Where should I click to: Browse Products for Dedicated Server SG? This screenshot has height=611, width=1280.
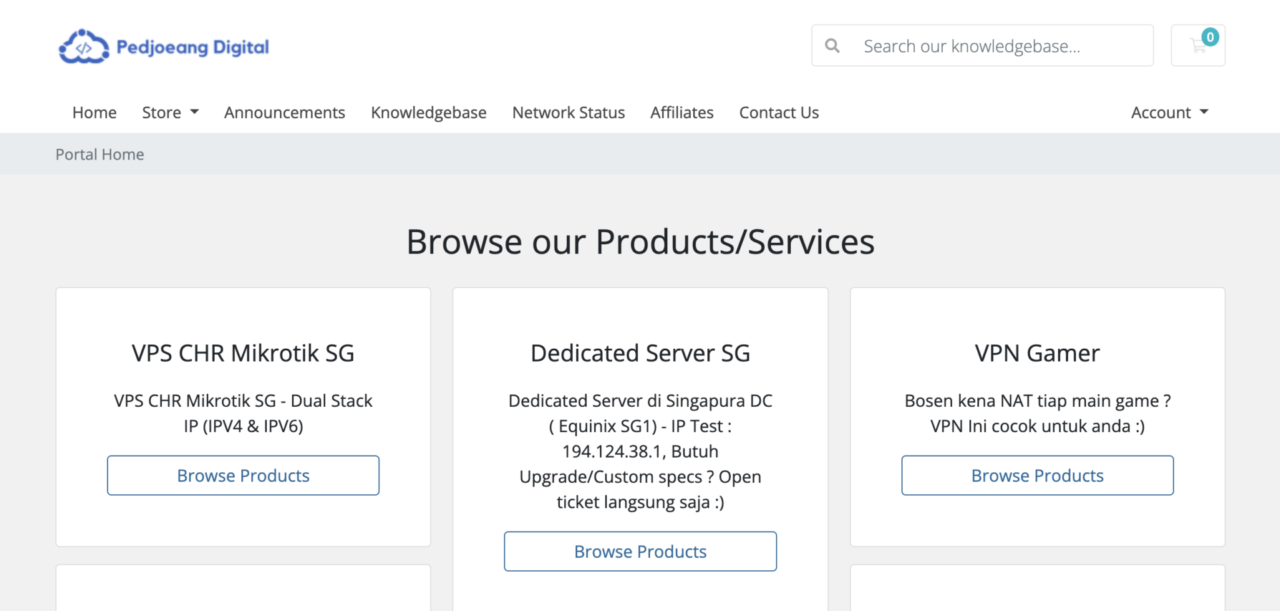pyautogui.click(x=640, y=552)
